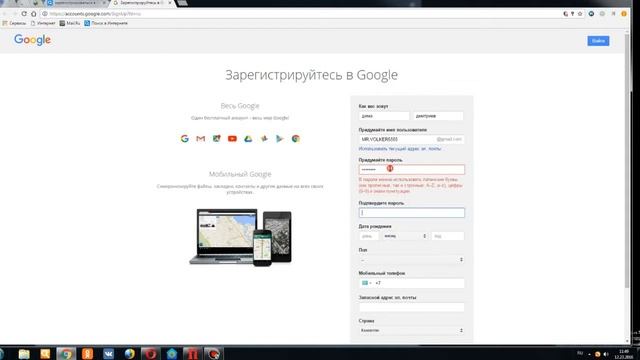640x360 pixels.
Task: Click the birth year field
Action: [448, 236]
